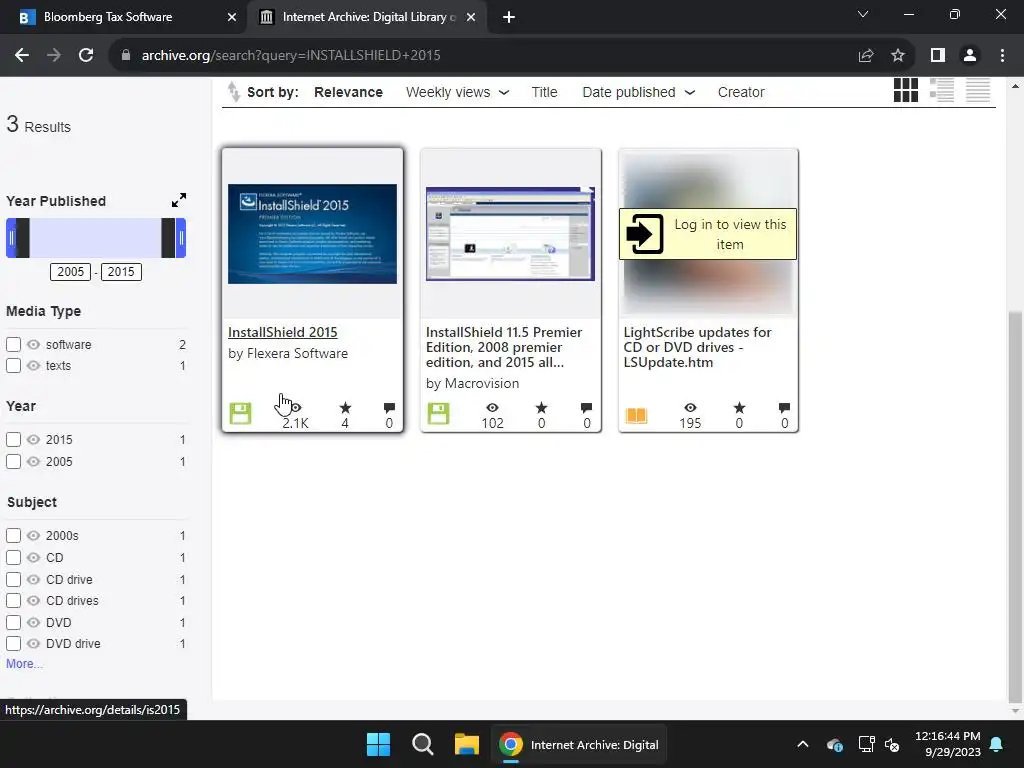The width and height of the screenshot is (1024, 768).
Task: Open Windows Start menu
Action: [378, 744]
